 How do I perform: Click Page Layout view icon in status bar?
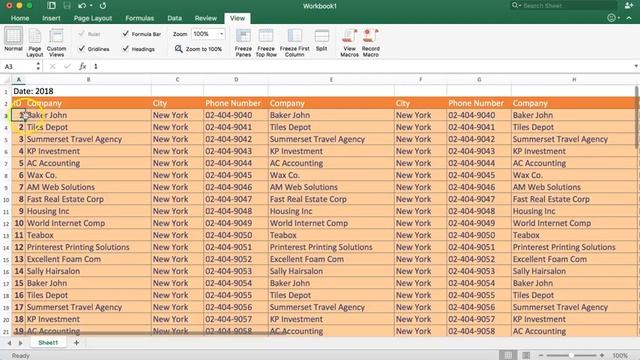526,356
